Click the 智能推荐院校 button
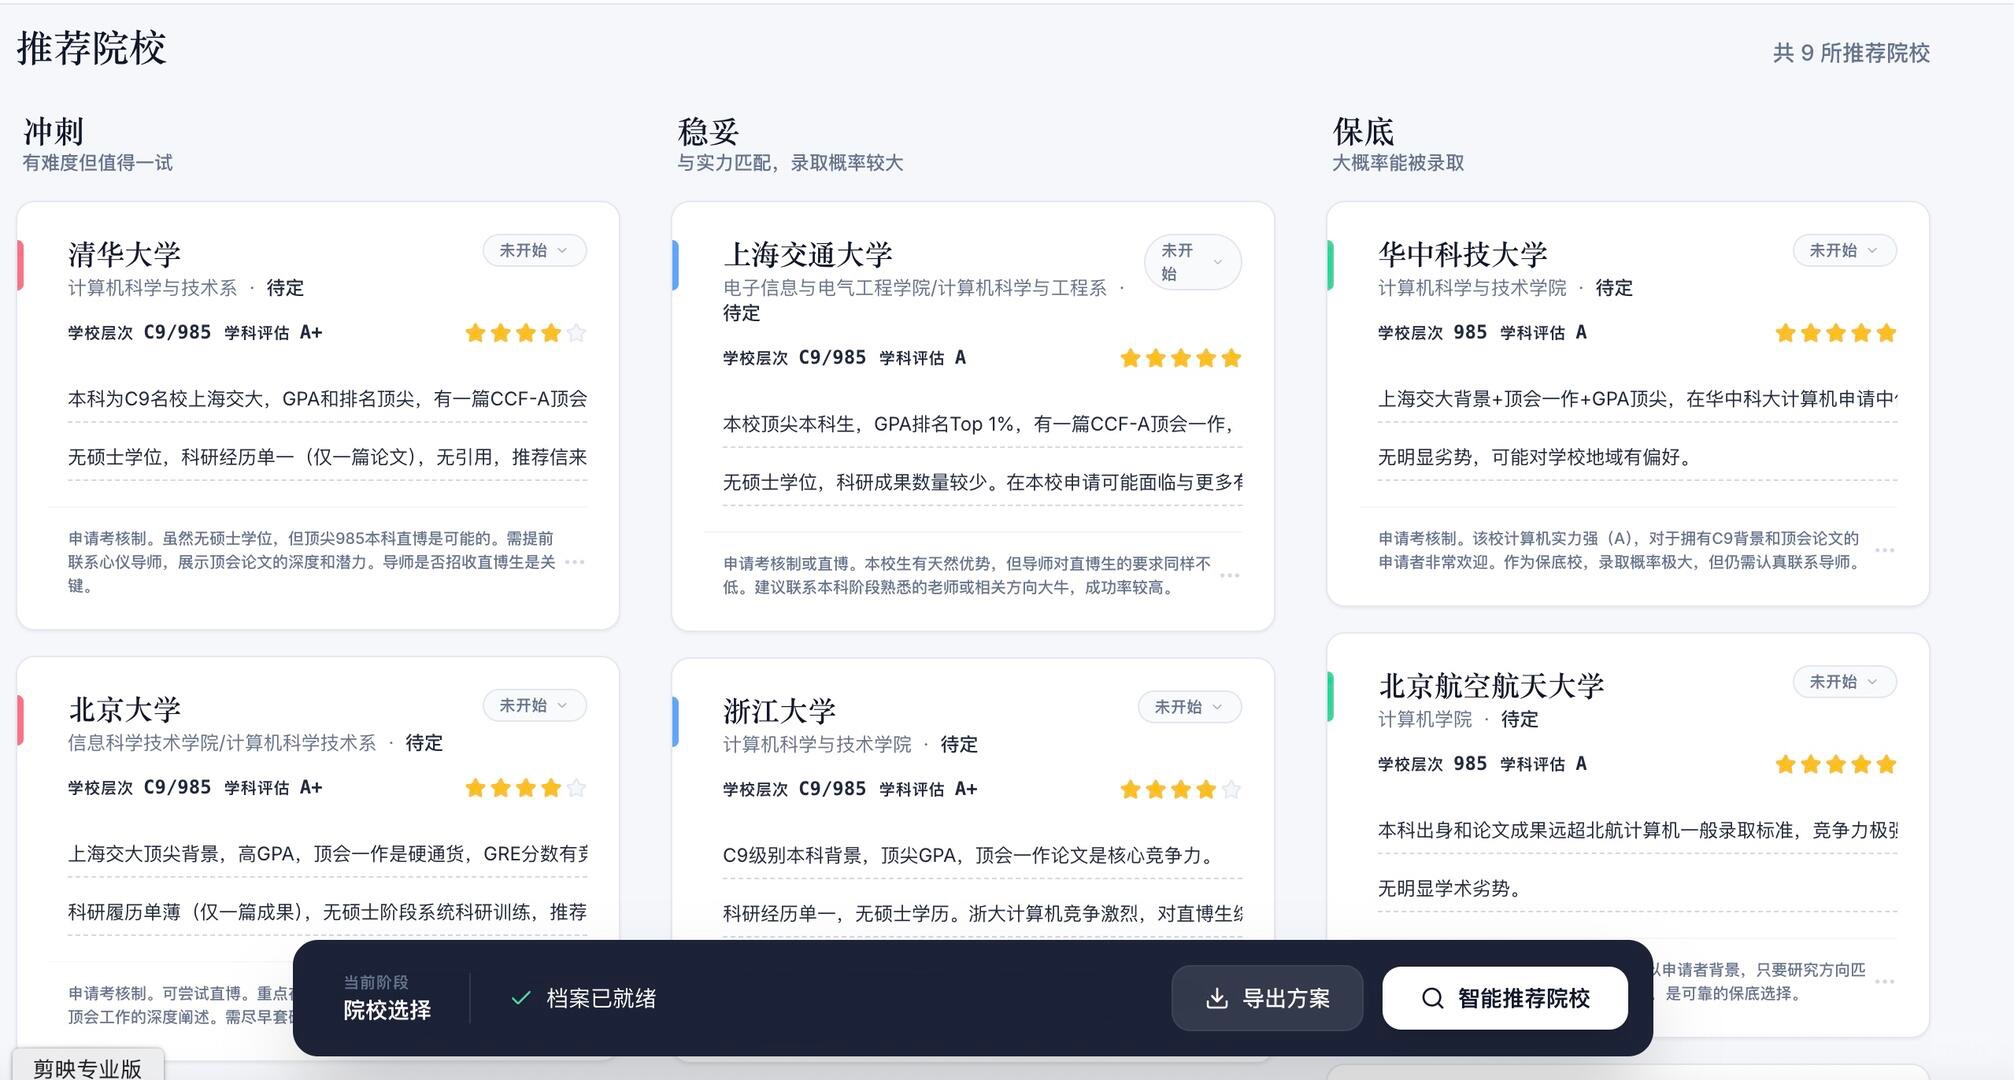The height and width of the screenshot is (1080, 2014). coord(1505,998)
